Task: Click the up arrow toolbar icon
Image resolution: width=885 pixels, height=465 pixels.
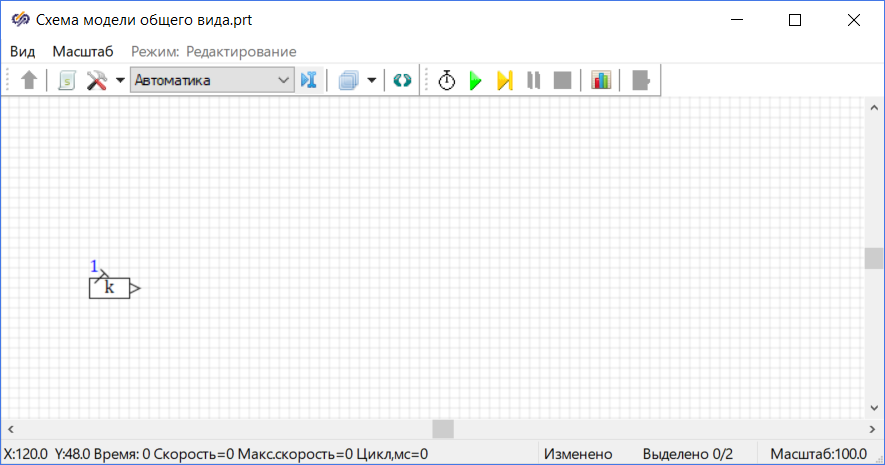Action: (x=29, y=81)
